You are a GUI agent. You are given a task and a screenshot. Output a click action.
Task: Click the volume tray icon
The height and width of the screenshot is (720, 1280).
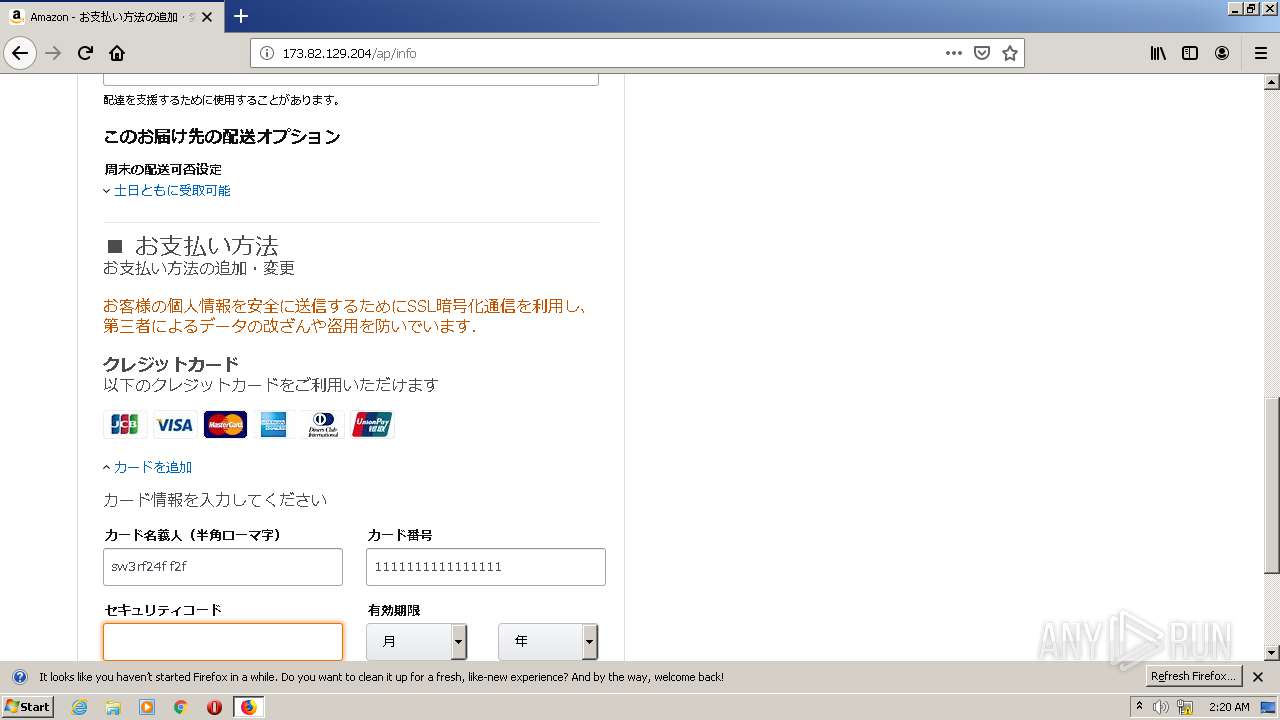coord(1161,707)
